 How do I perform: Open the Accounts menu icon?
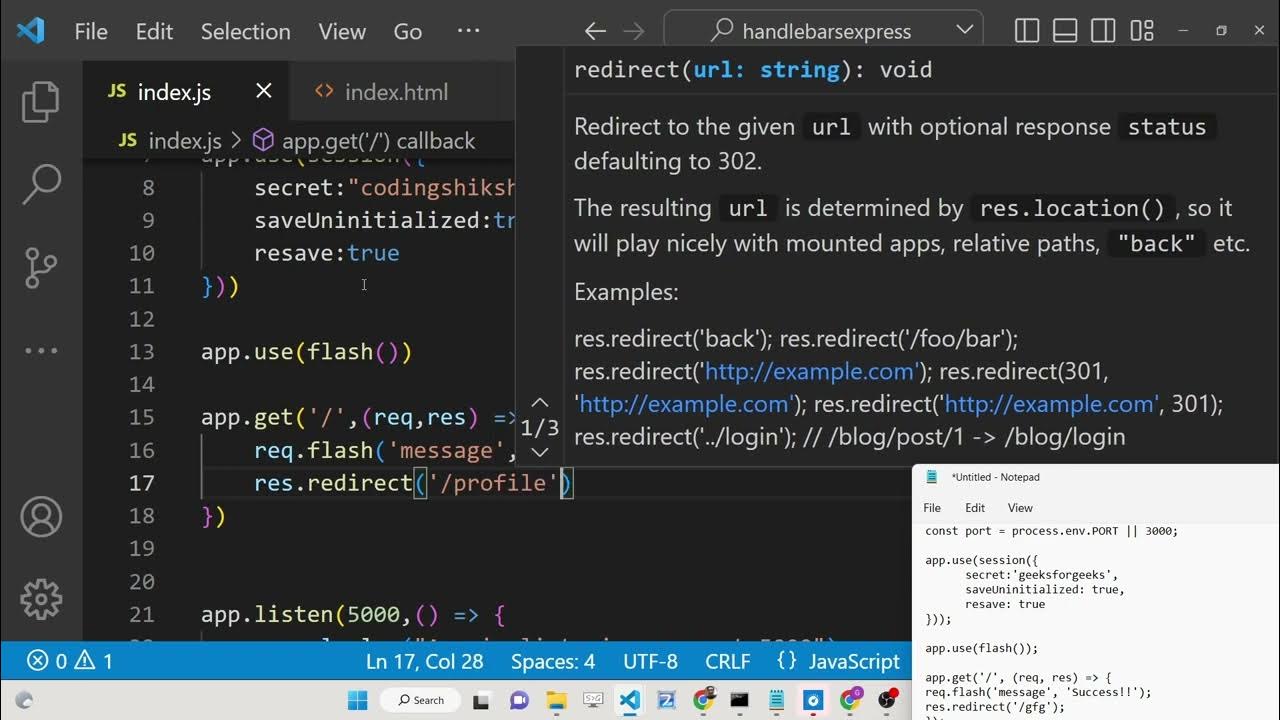[41, 517]
